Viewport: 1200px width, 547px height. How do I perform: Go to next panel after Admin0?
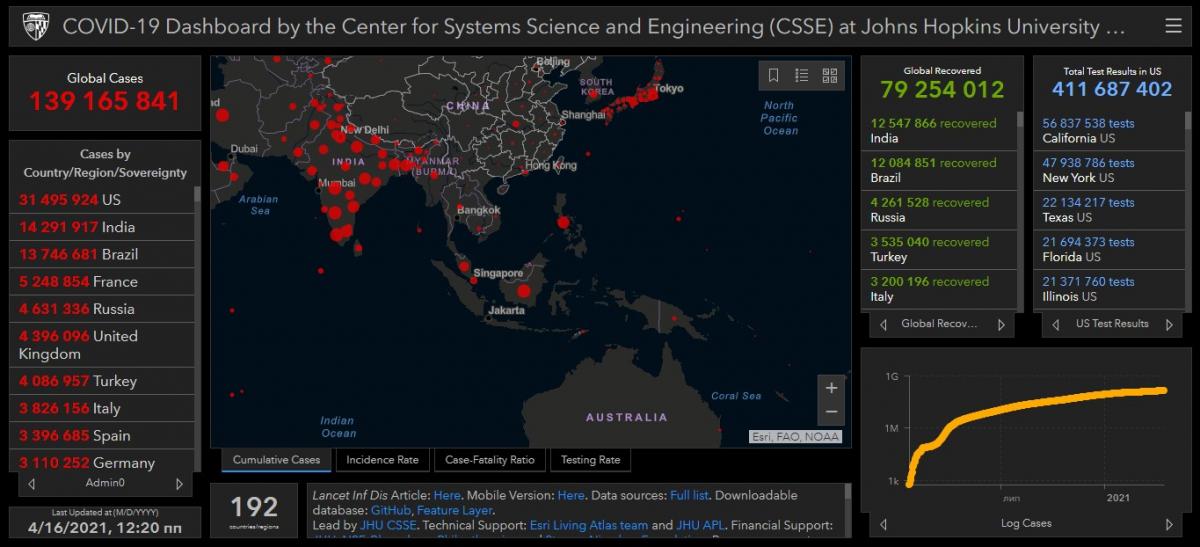click(179, 484)
